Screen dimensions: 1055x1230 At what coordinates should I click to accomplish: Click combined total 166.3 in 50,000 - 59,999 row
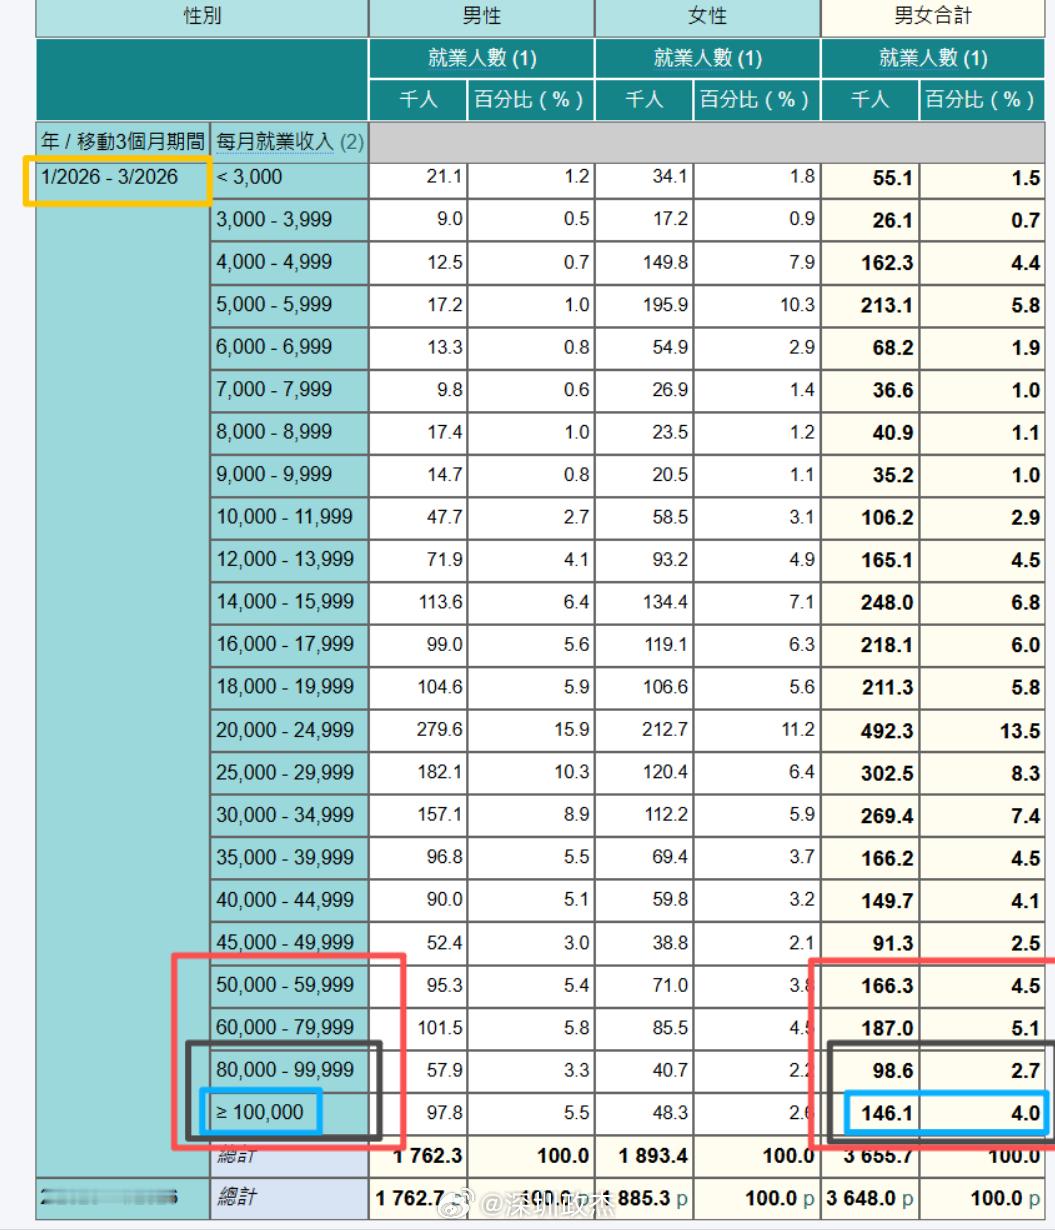[x=886, y=986]
